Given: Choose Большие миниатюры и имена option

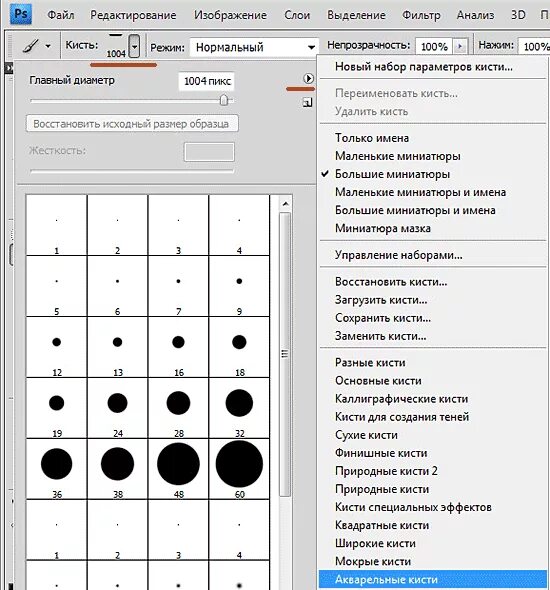Looking at the screenshot, I should click(x=415, y=210).
